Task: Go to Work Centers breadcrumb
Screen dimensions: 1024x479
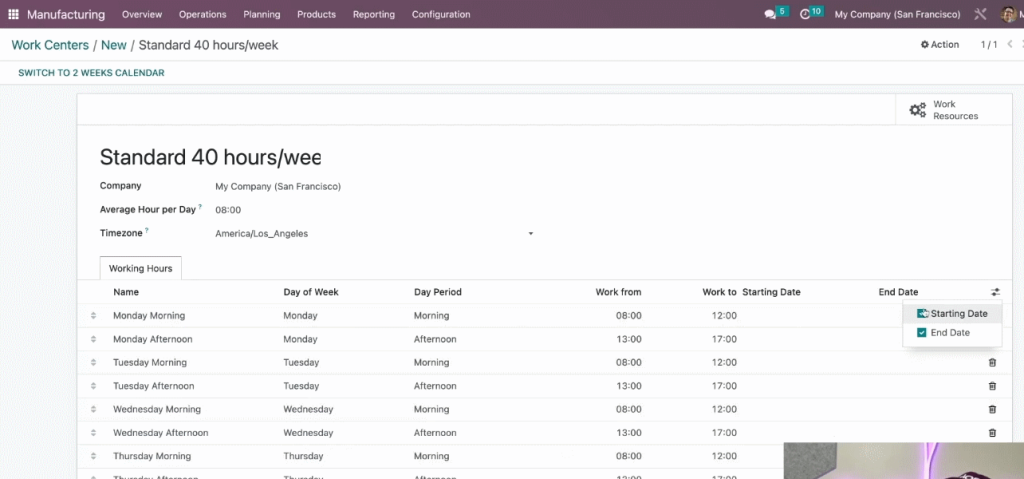Action: pyautogui.click(x=50, y=45)
